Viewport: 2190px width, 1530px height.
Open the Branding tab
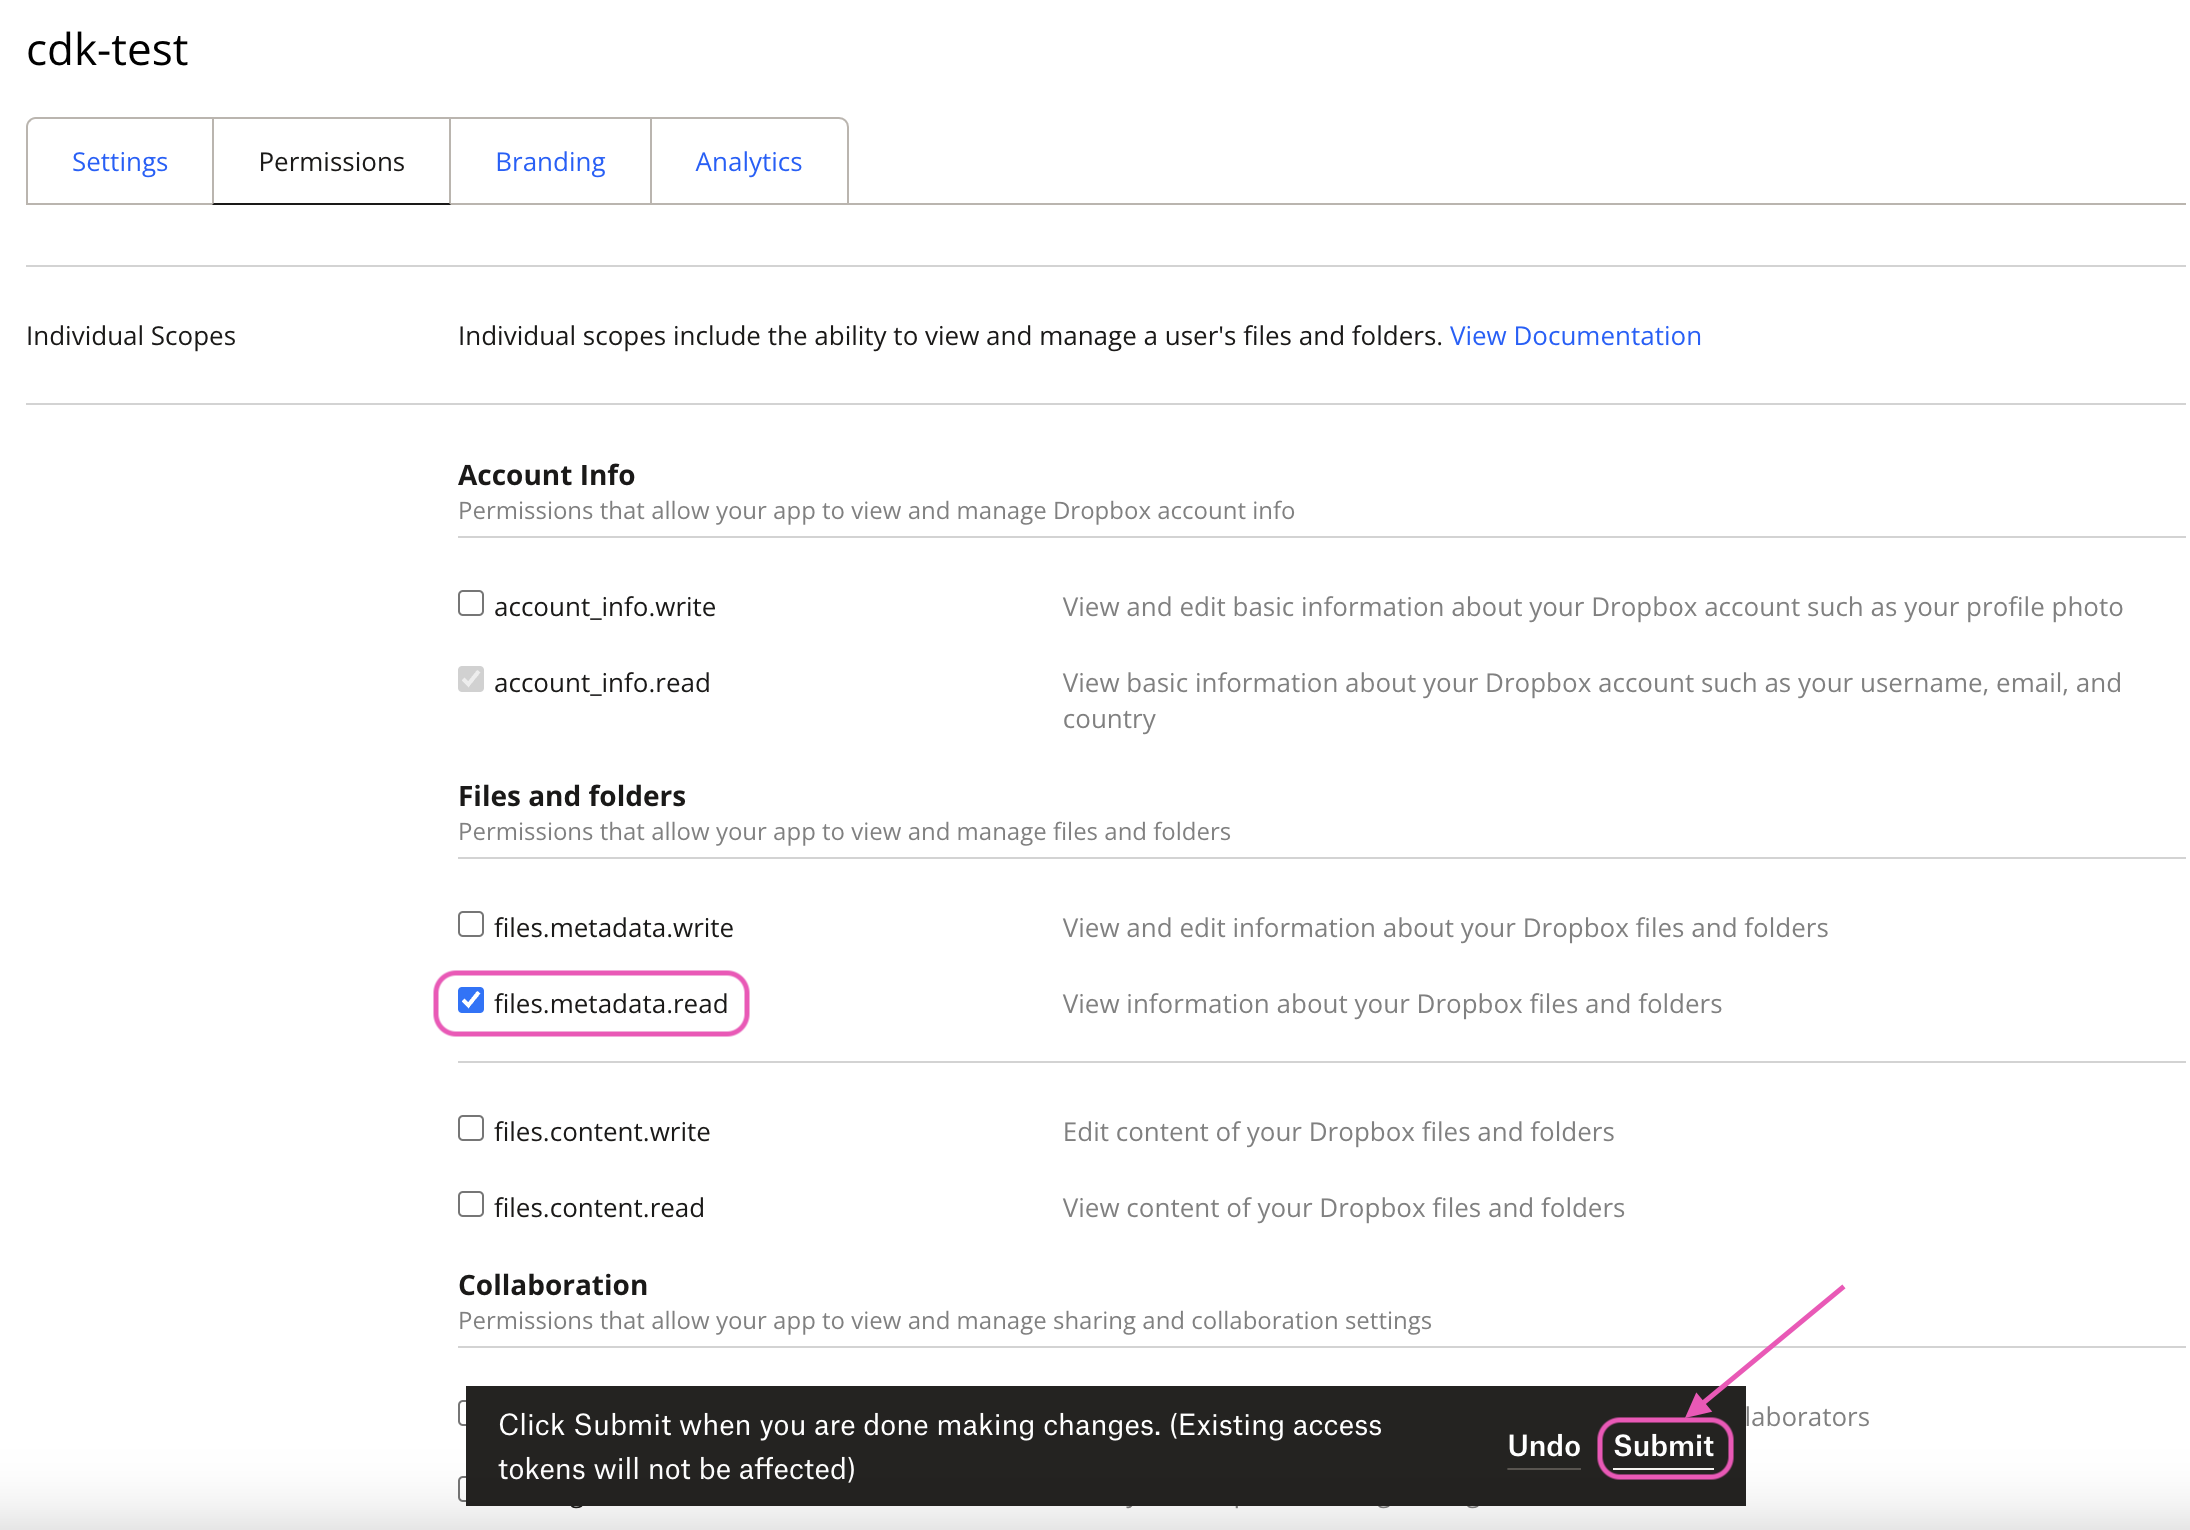click(x=549, y=161)
